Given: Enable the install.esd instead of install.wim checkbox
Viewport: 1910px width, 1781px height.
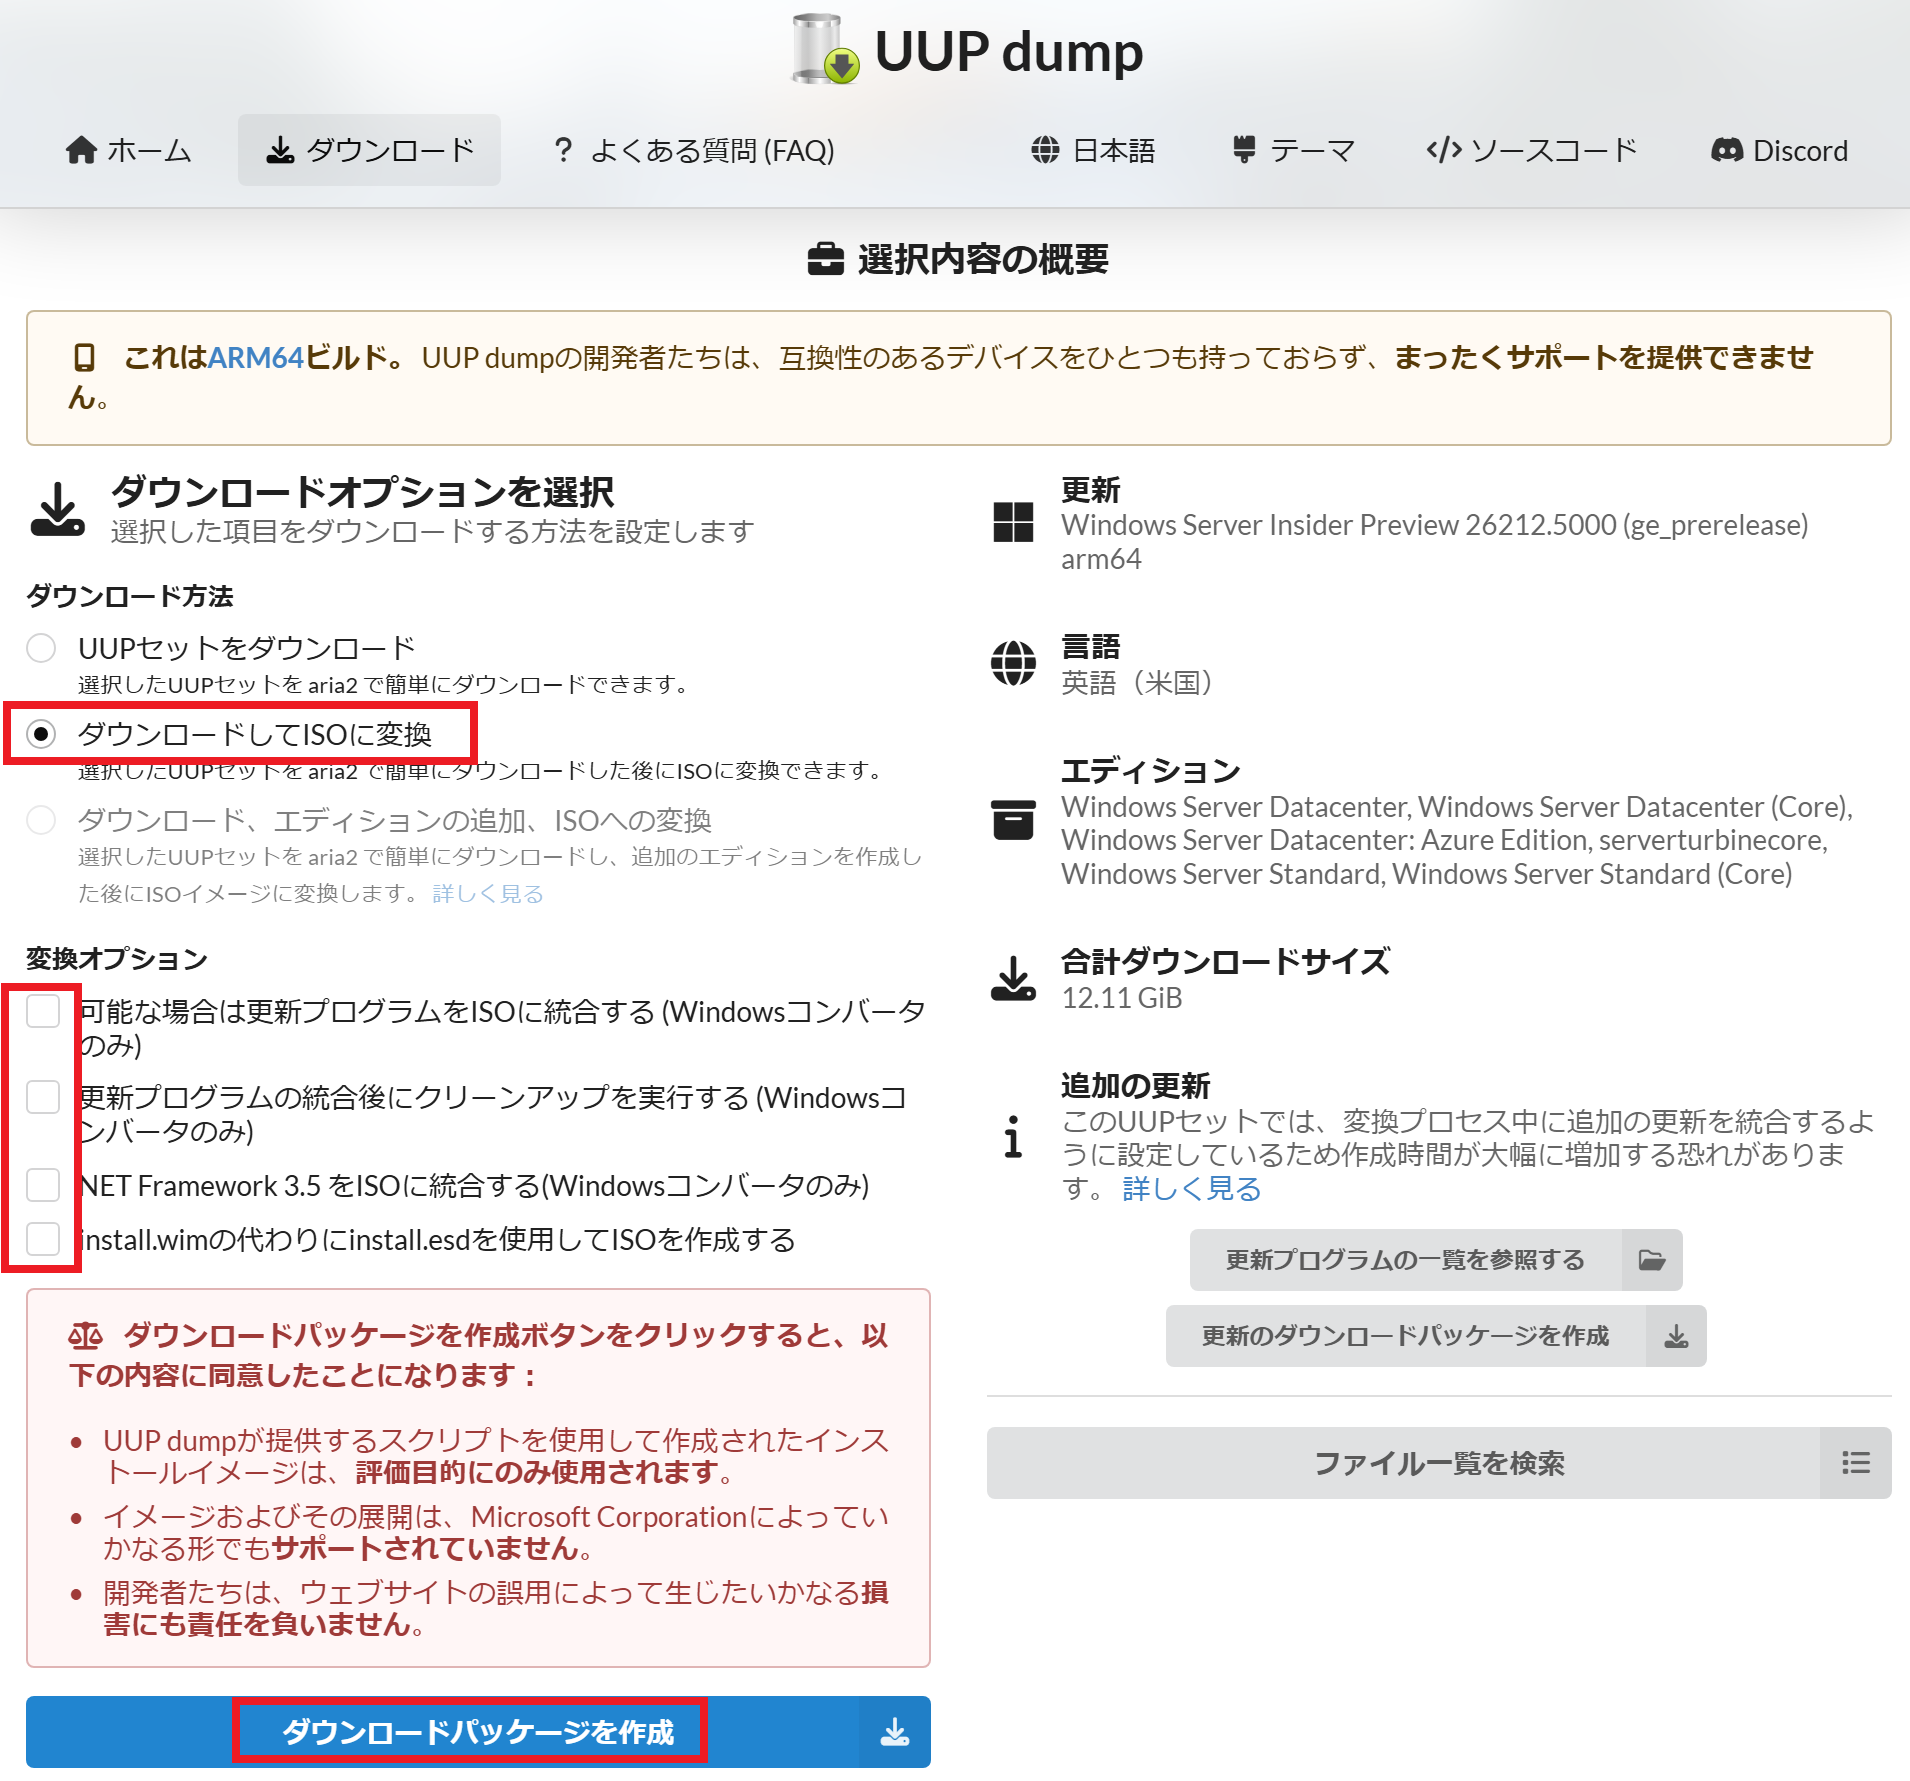Looking at the screenshot, I should 43,1239.
